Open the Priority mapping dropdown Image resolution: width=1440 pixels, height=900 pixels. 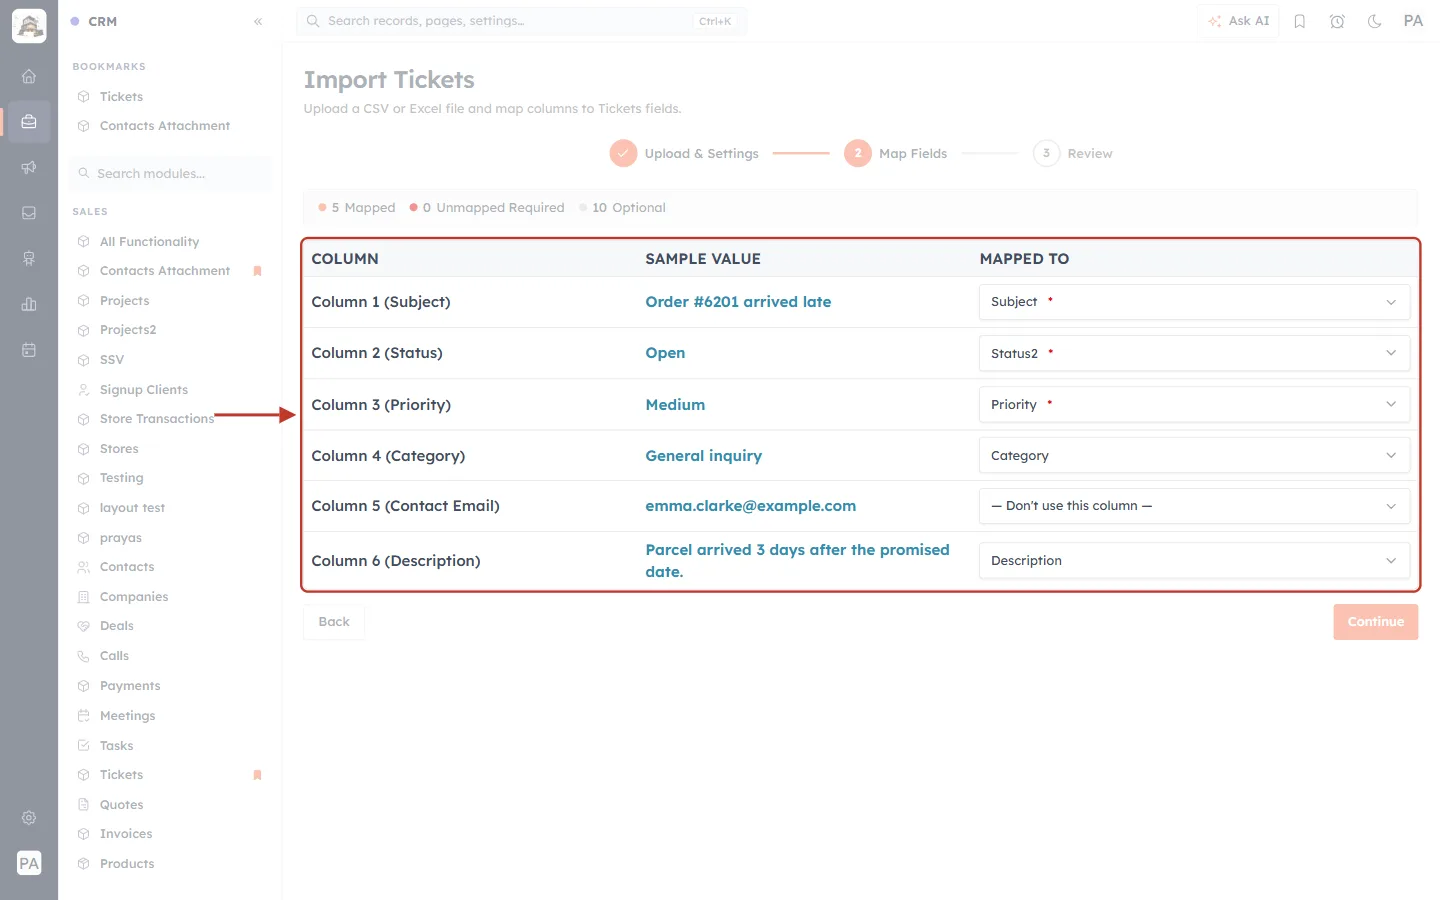tap(1194, 404)
